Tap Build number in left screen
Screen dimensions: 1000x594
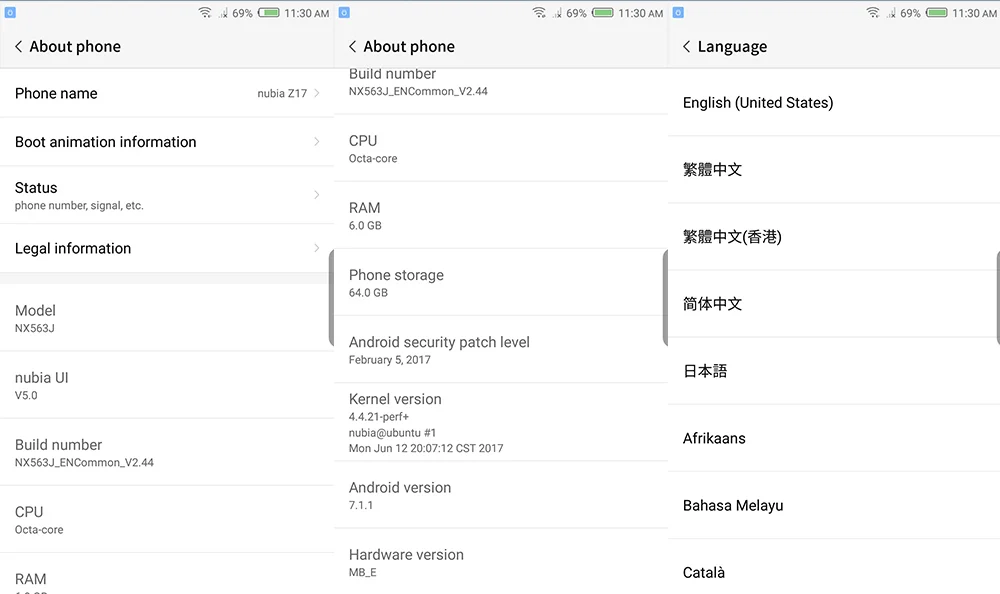[167, 452]
